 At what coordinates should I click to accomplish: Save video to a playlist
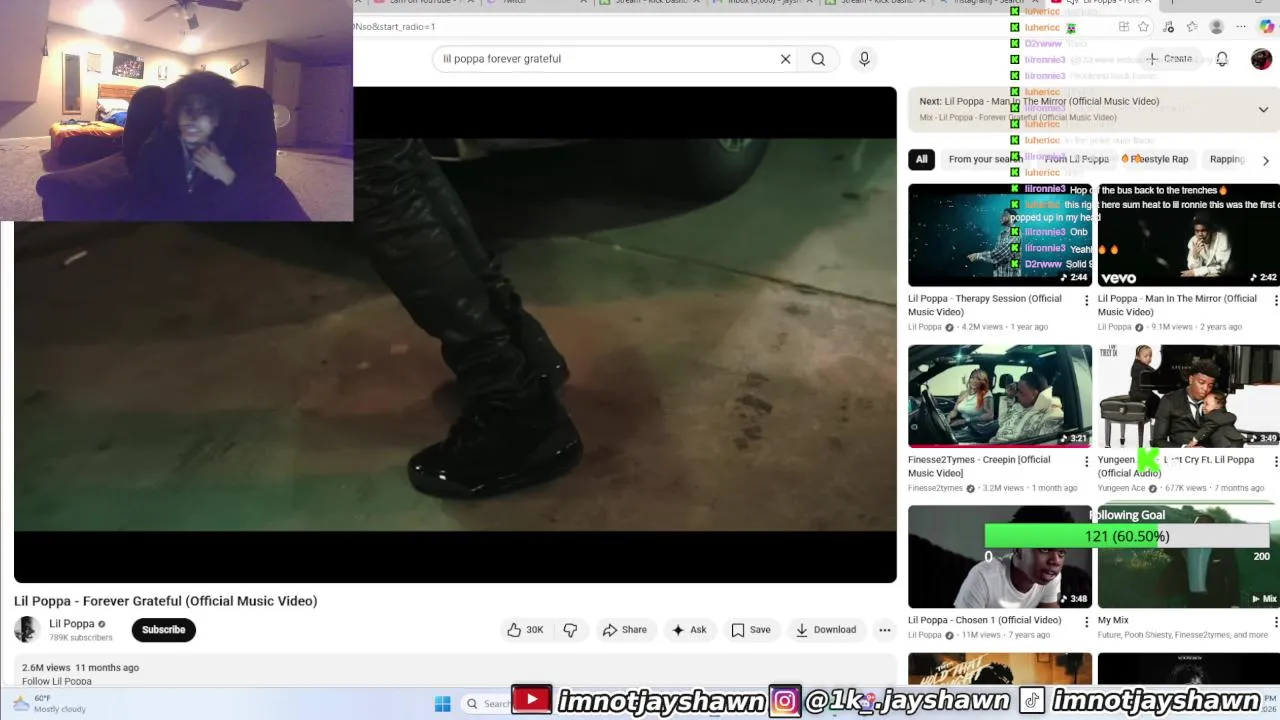[750, 630]
